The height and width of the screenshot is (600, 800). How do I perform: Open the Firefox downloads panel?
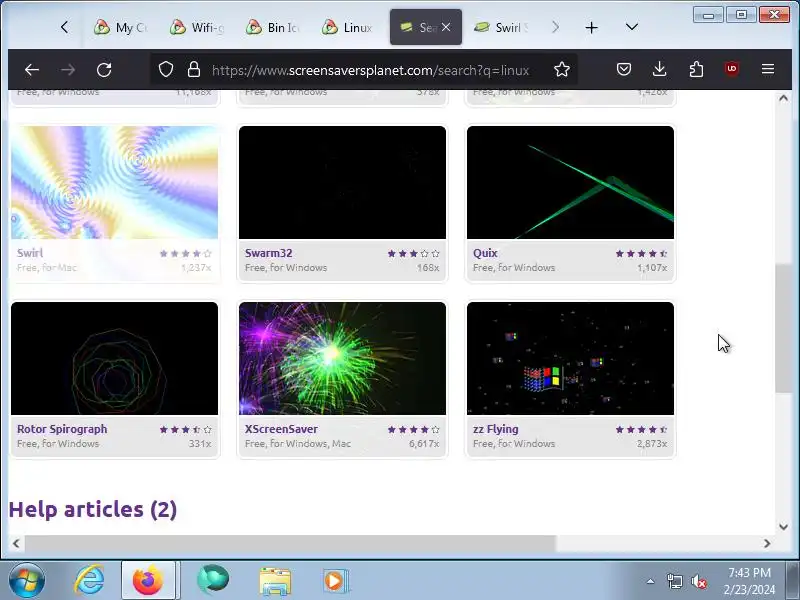(x=660, y=69)
